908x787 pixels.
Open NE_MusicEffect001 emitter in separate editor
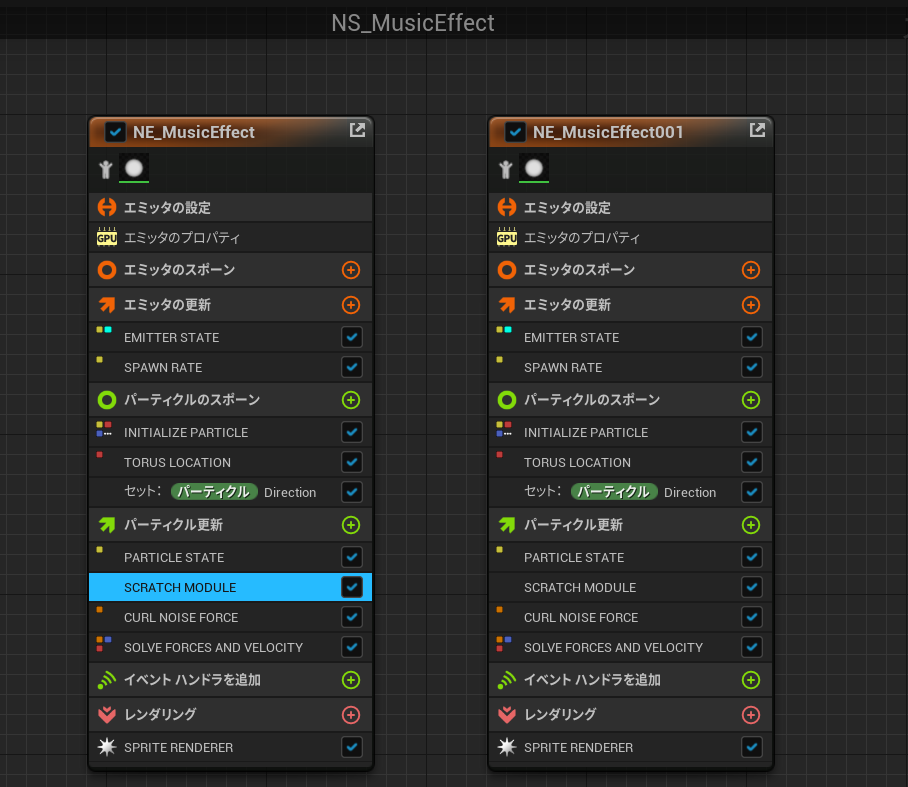(757, 130)
